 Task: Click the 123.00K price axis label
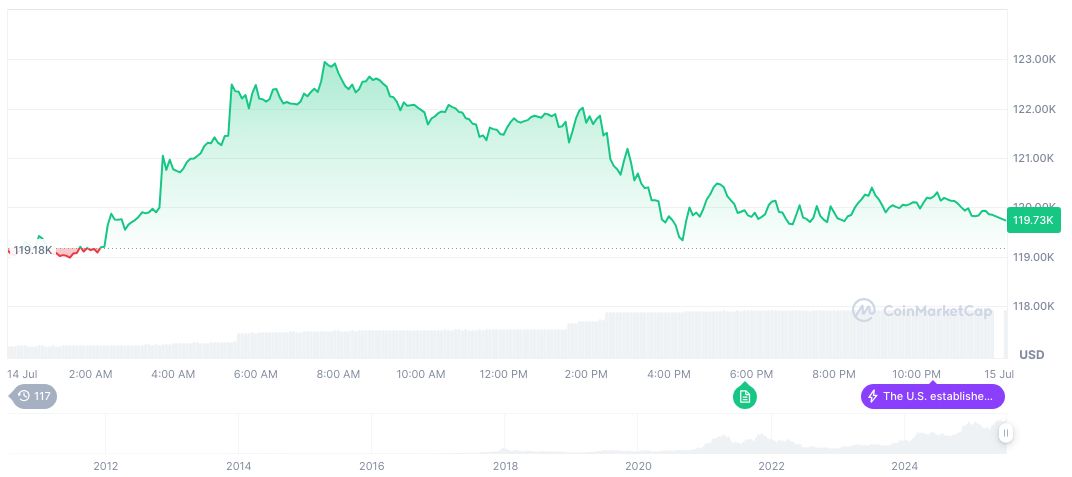pos(1034,60)
